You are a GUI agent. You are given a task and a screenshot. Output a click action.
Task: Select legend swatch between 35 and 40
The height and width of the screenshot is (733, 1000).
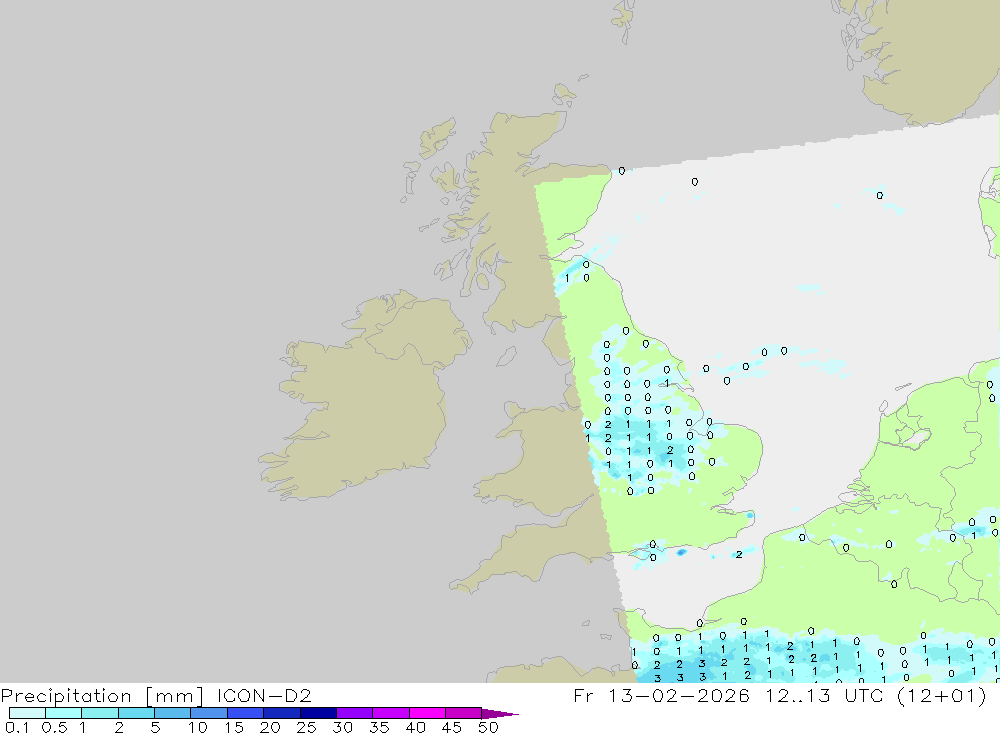pos(391,713)
